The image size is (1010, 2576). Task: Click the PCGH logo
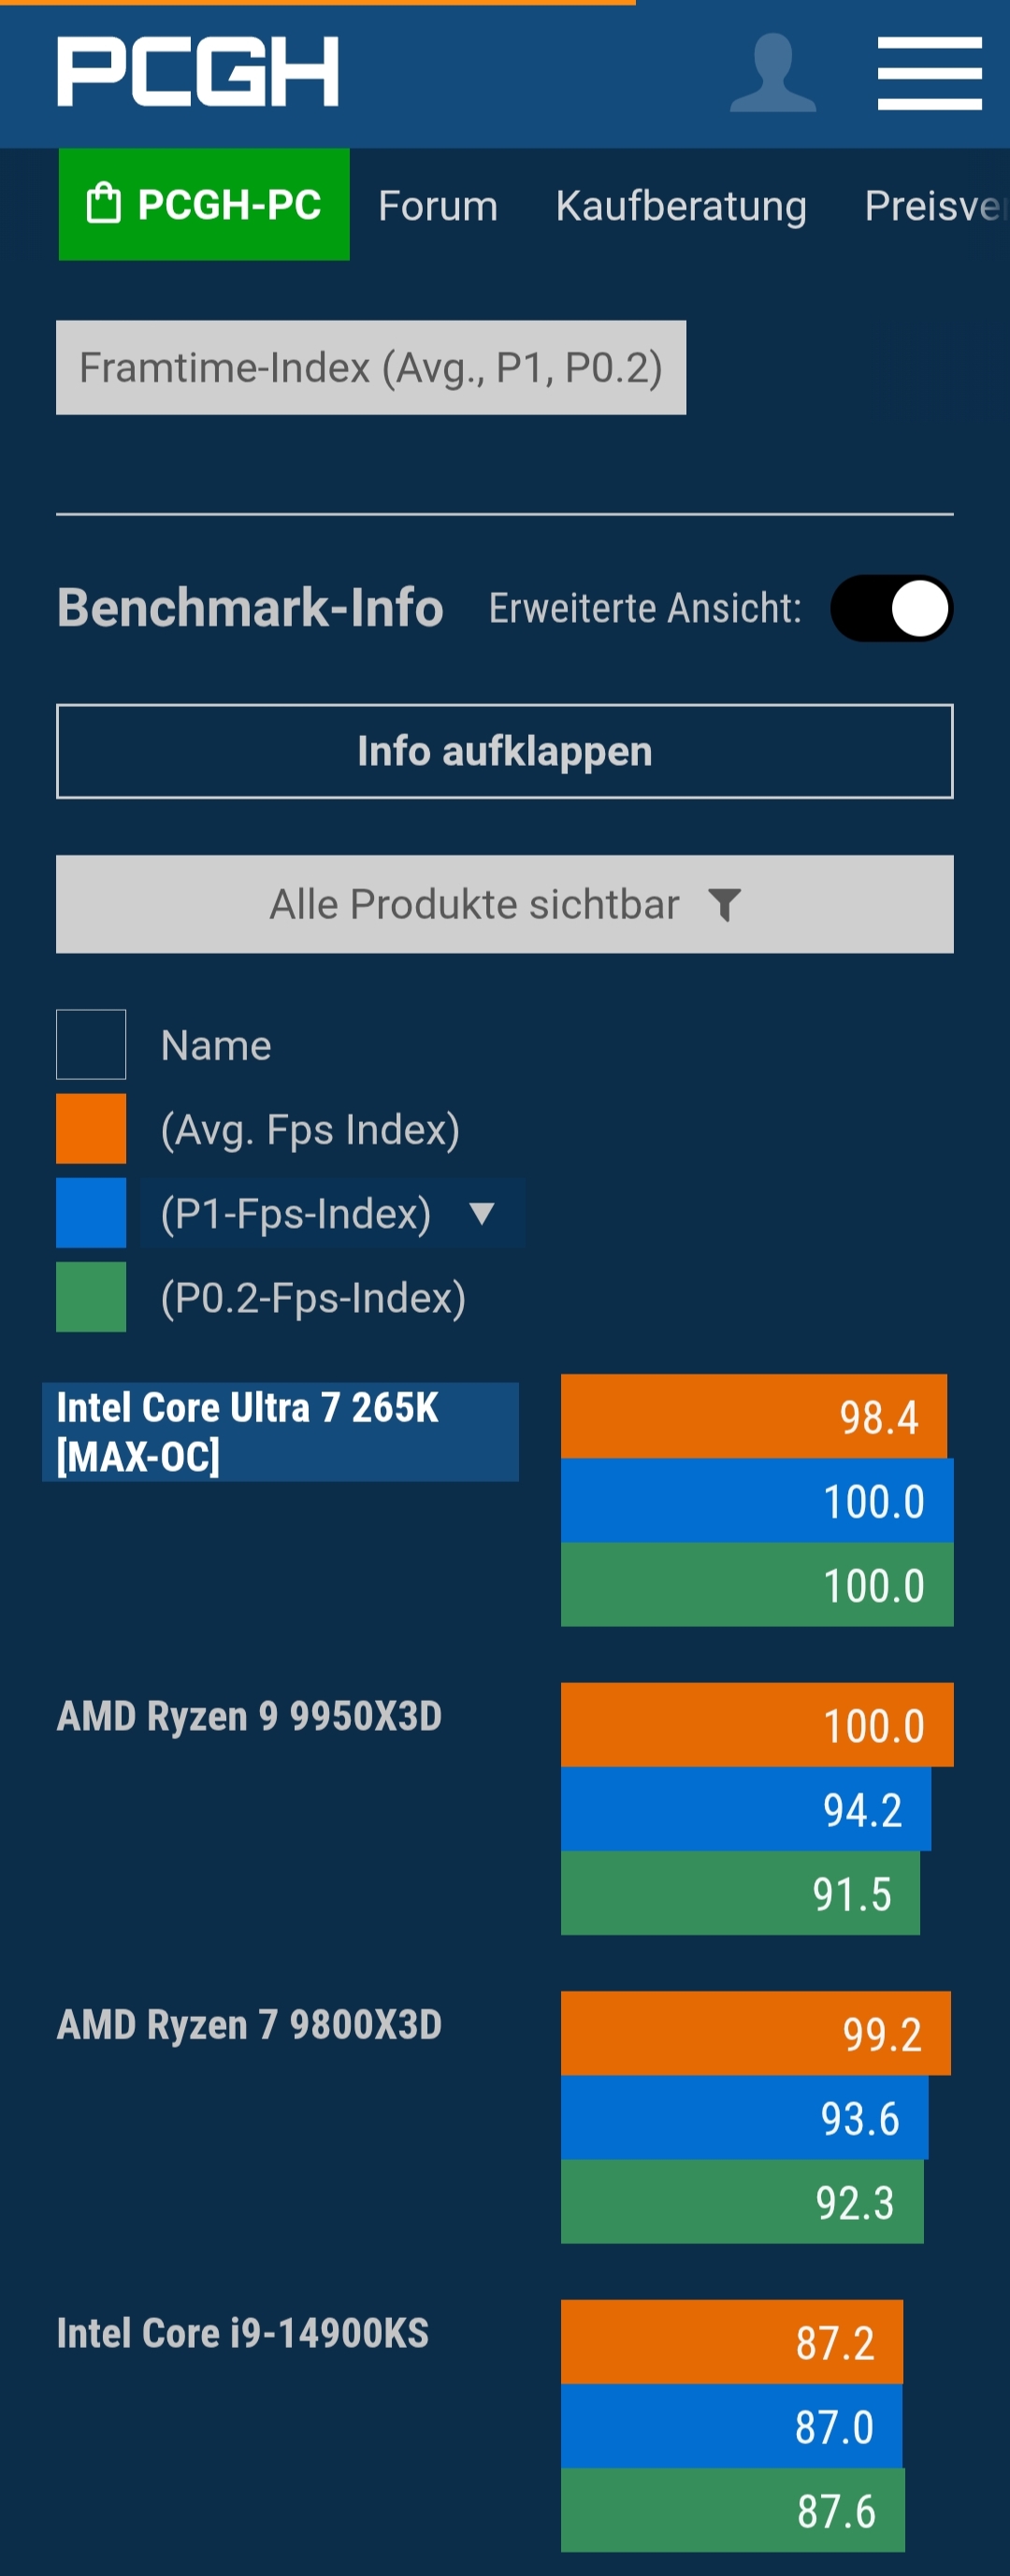198,71
